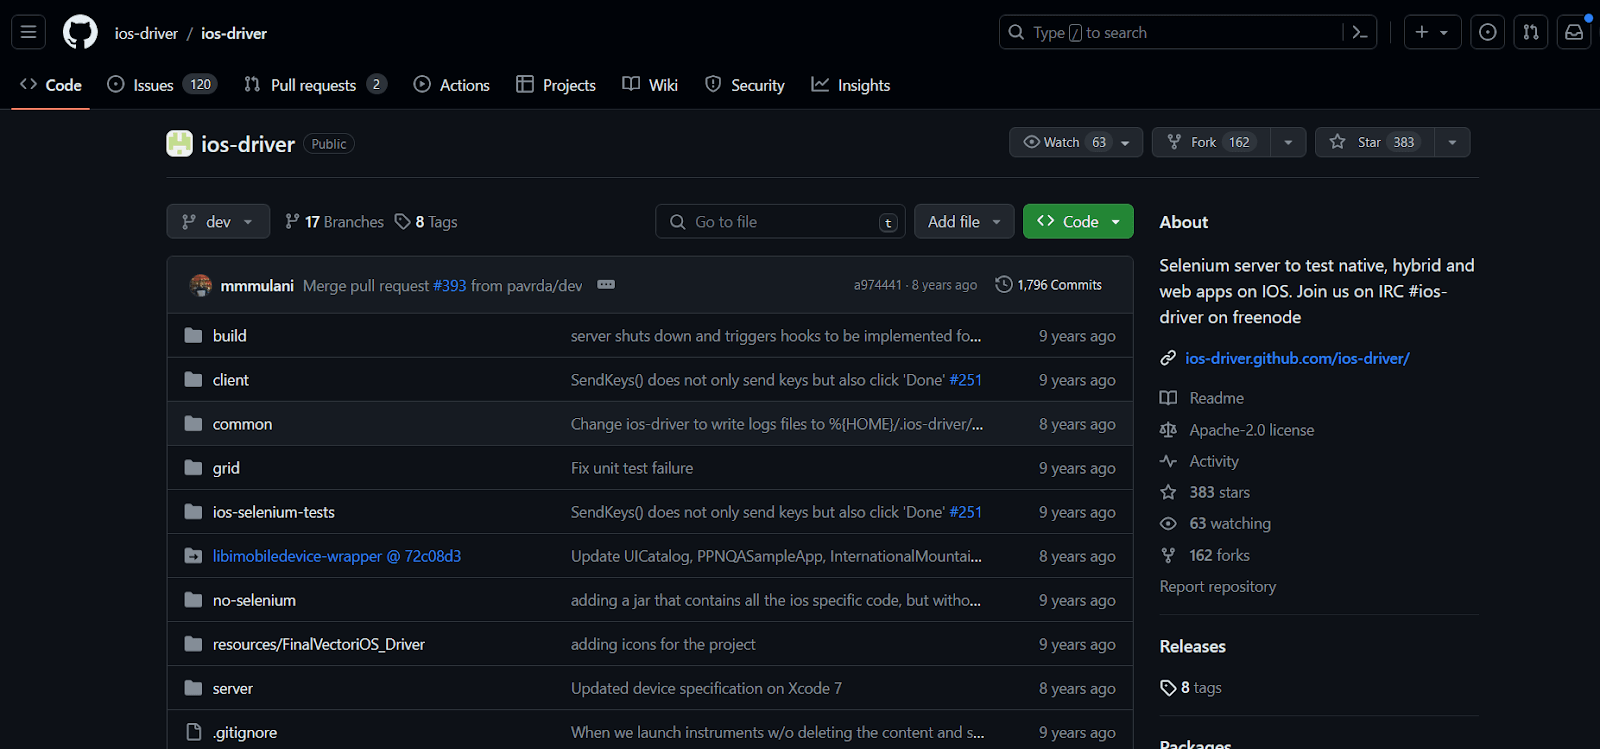The image size is (1600, 749).
Task: Open the hamburger navigation menu
Action: (x=29, y=33)
